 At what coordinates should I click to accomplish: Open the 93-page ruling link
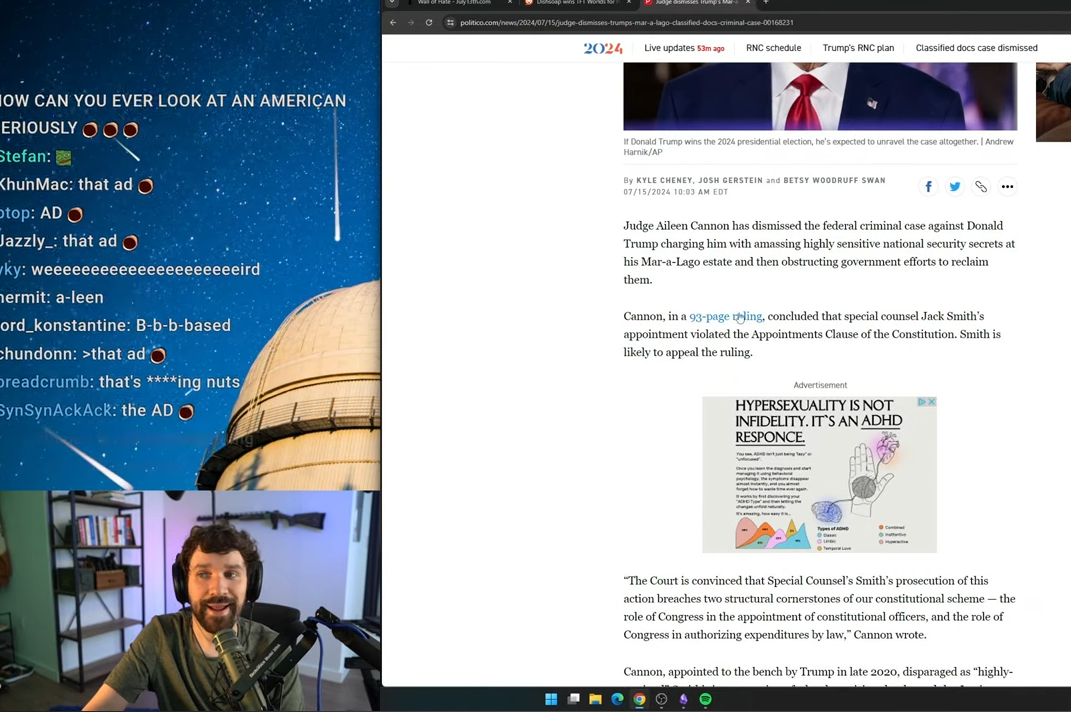pyautogui.click(x=725, y=316)
